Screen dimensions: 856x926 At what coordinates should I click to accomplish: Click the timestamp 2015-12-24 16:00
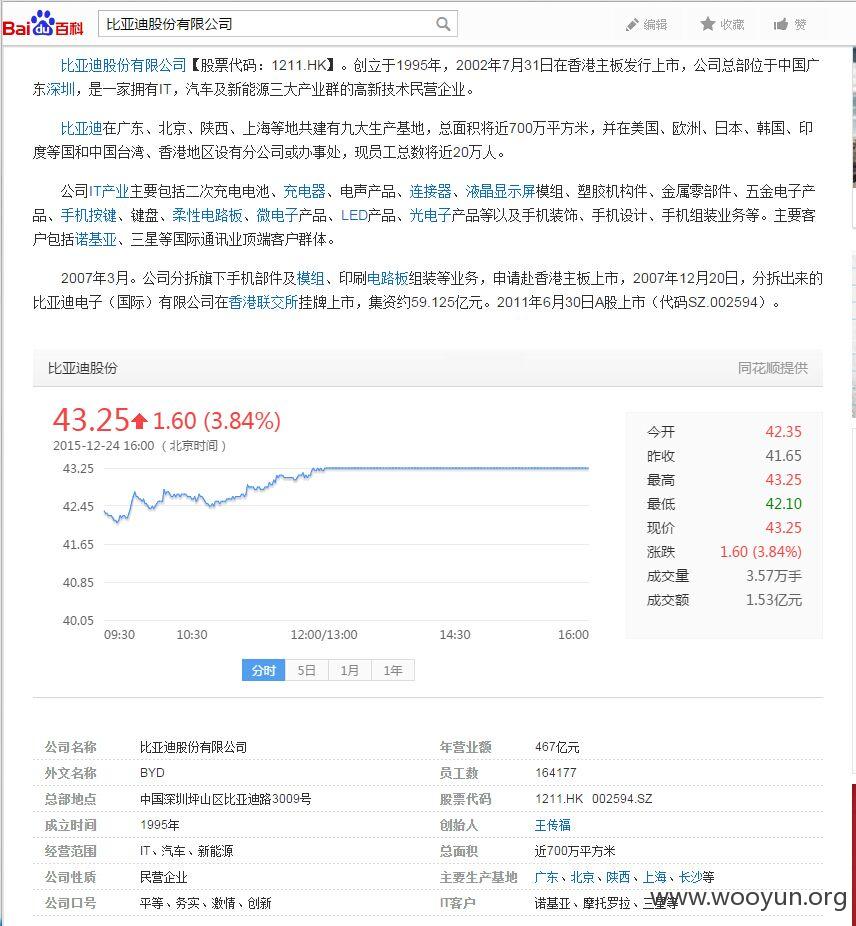point(103,446)
